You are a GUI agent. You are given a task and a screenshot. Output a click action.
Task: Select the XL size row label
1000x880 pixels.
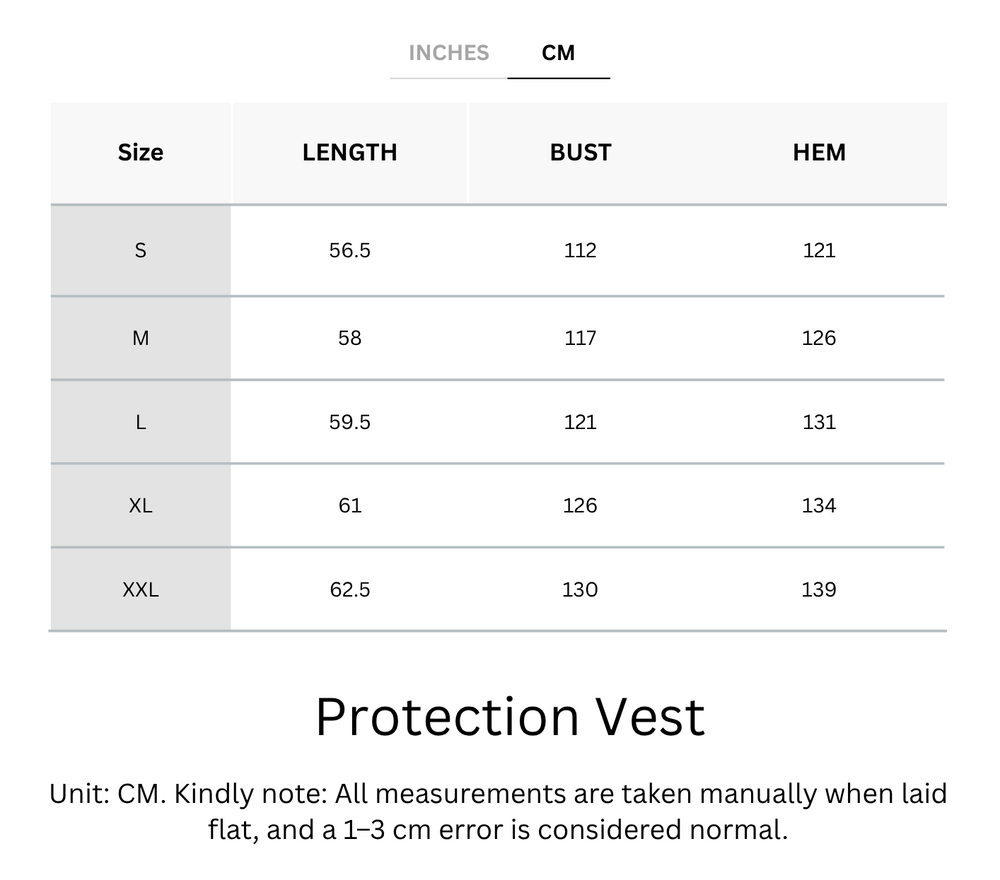(140, 506)
